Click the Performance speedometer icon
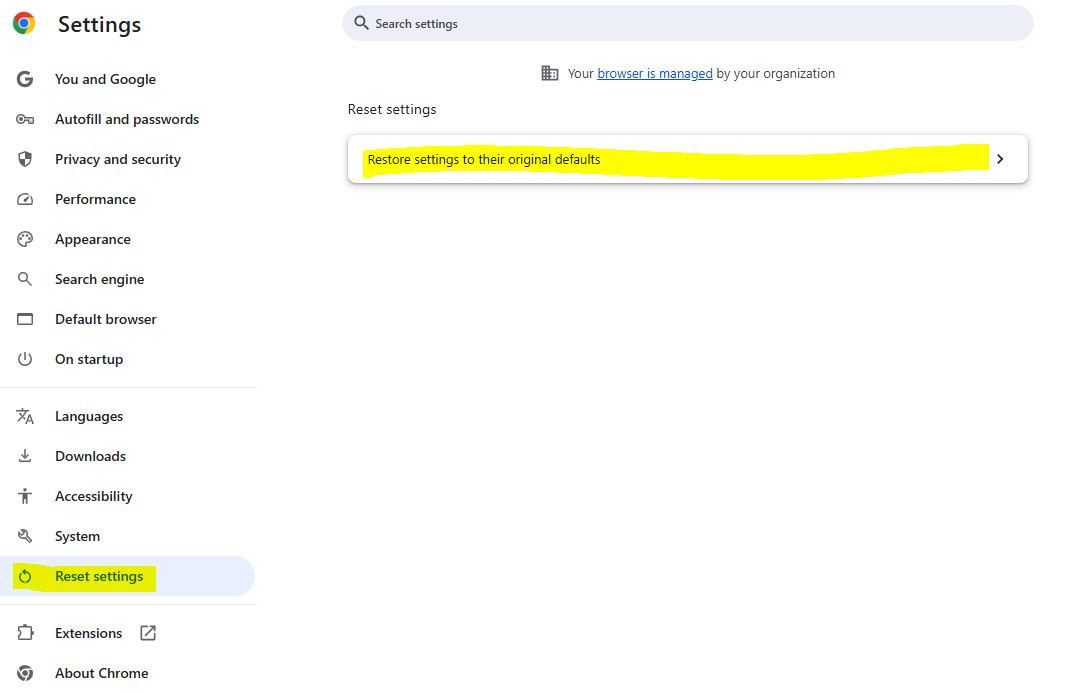 tap(24, 199)
